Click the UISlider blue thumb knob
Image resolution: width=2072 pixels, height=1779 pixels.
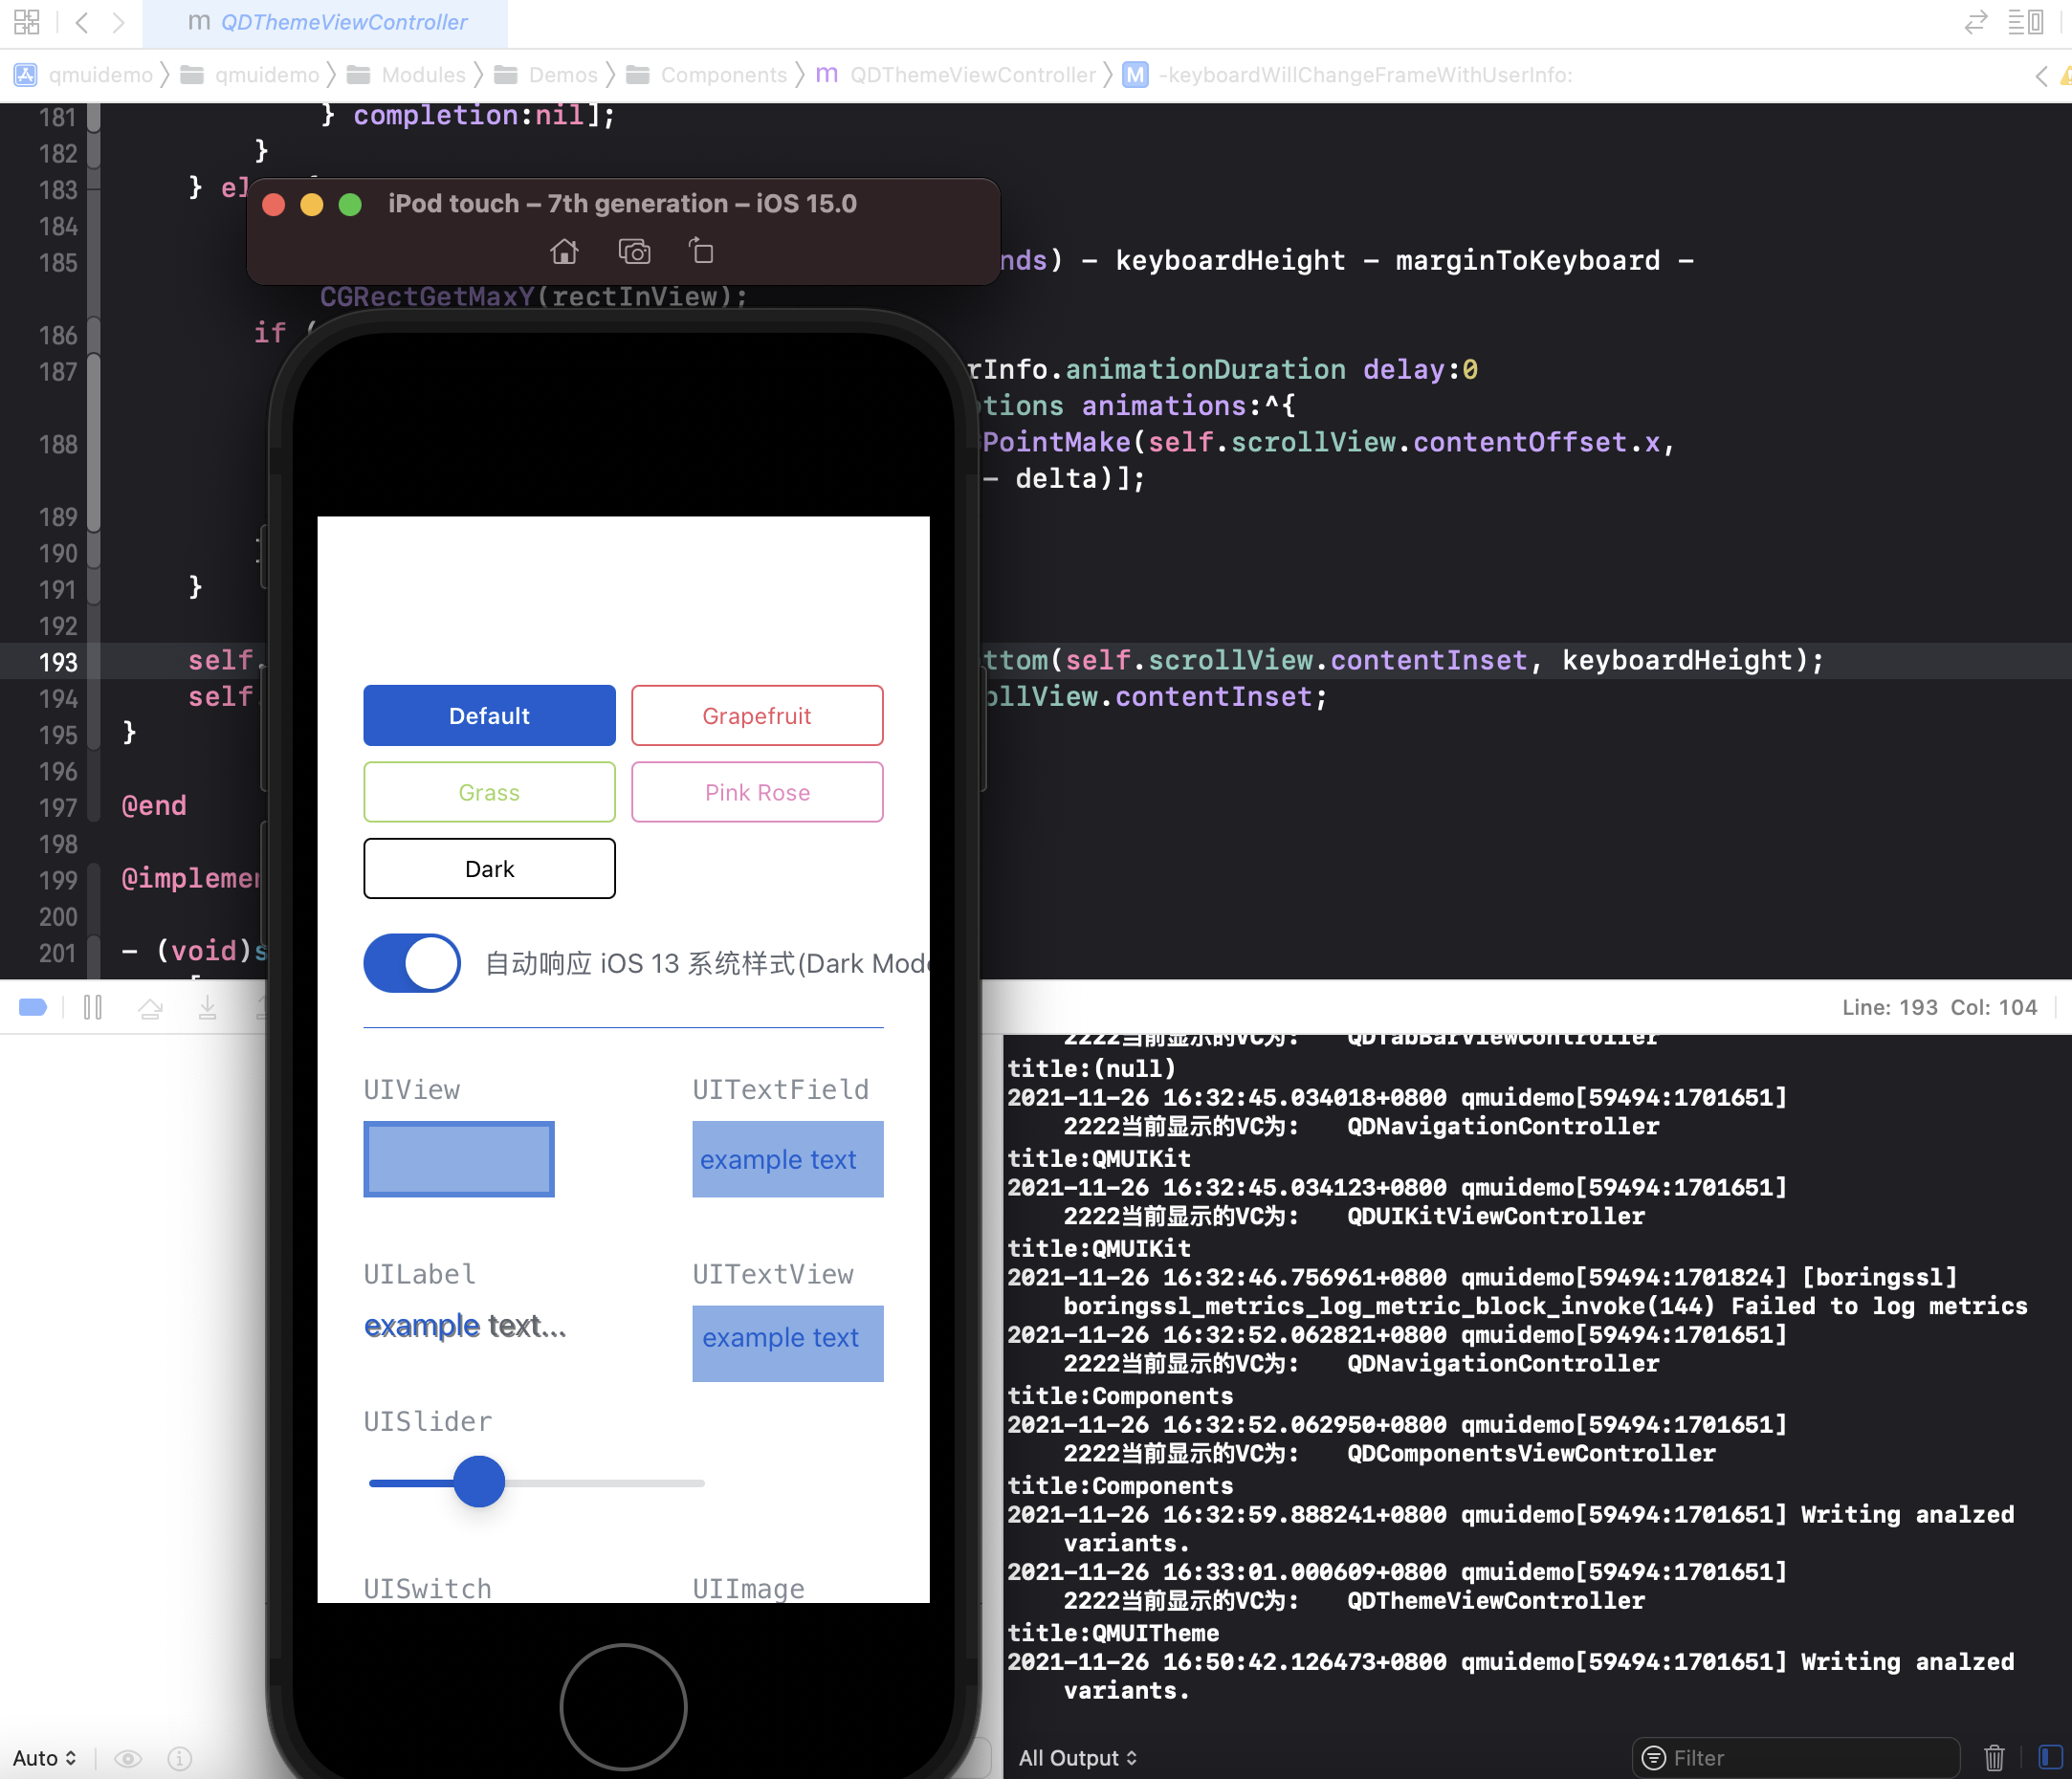(x=479, y=1482)
